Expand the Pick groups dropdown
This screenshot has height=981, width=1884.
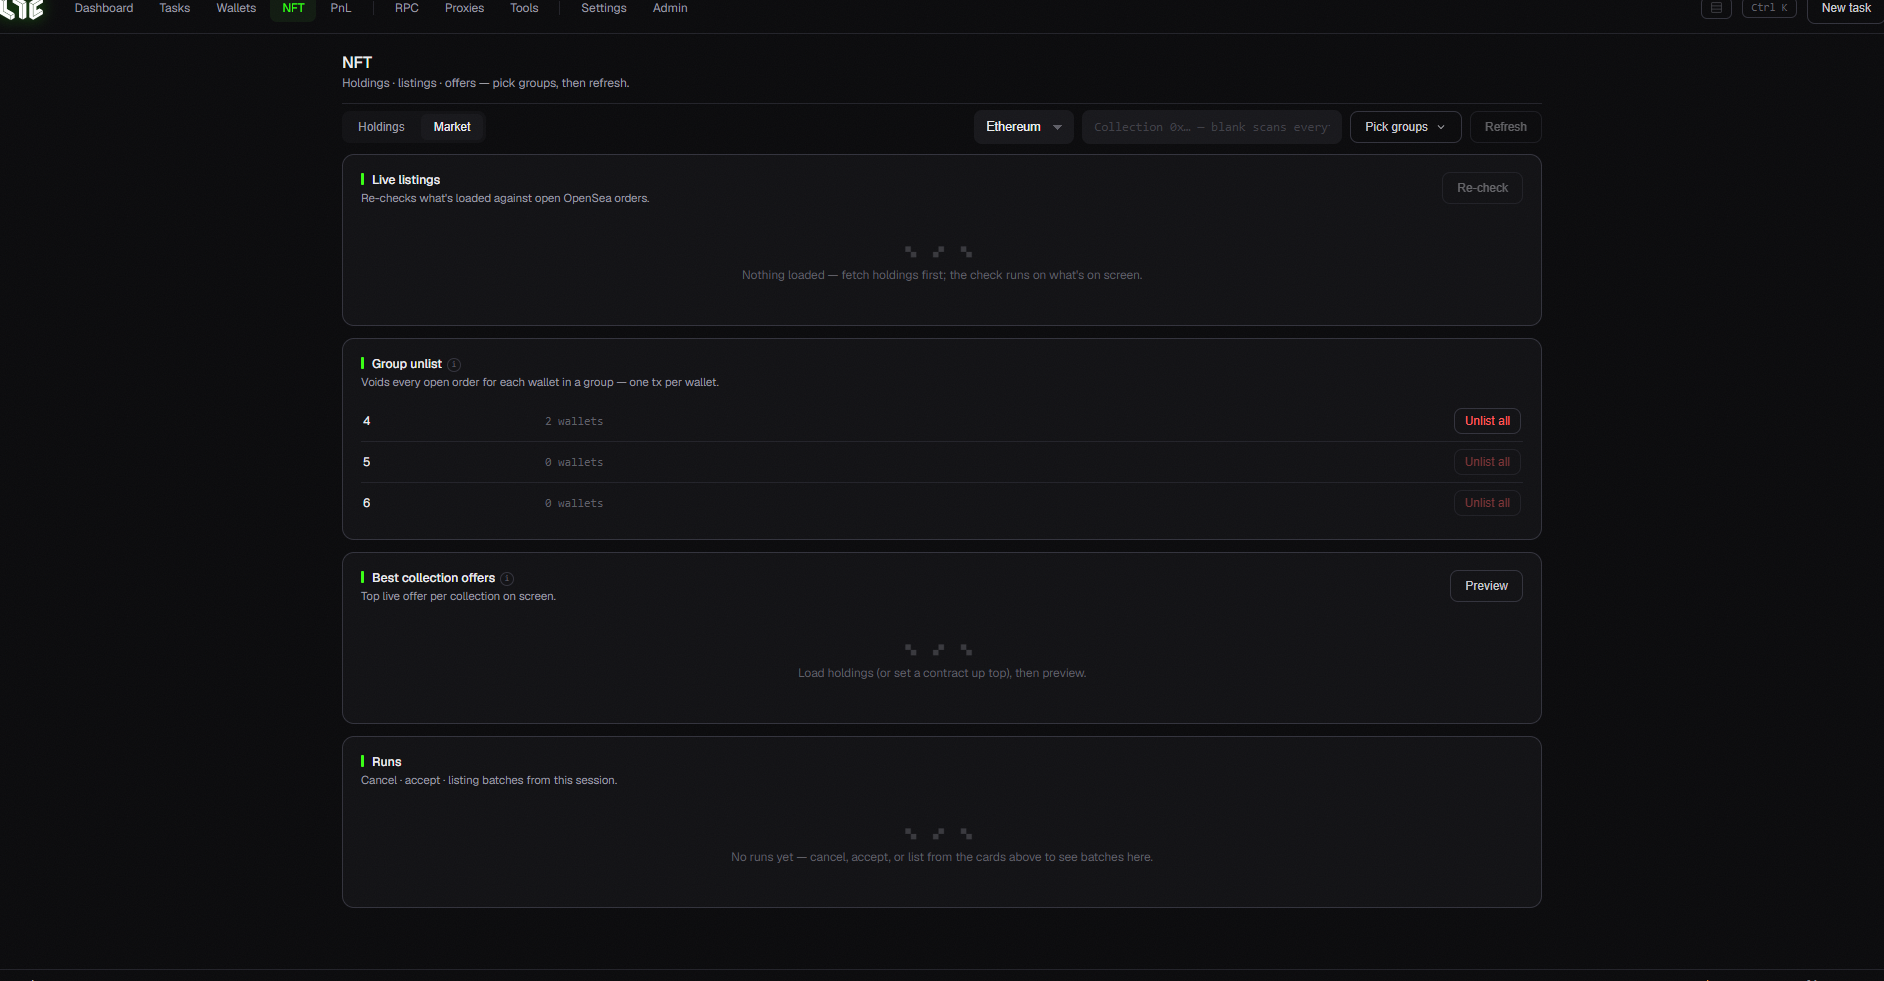tap(1406, 127)
